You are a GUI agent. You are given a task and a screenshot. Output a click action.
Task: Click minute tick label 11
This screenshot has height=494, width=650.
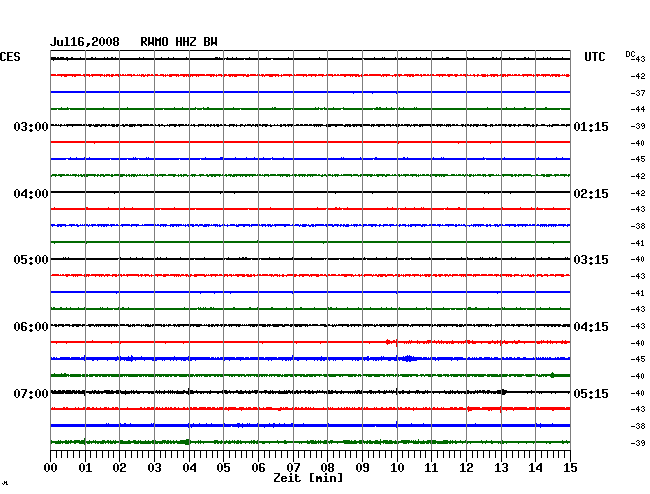pos(431,468)
